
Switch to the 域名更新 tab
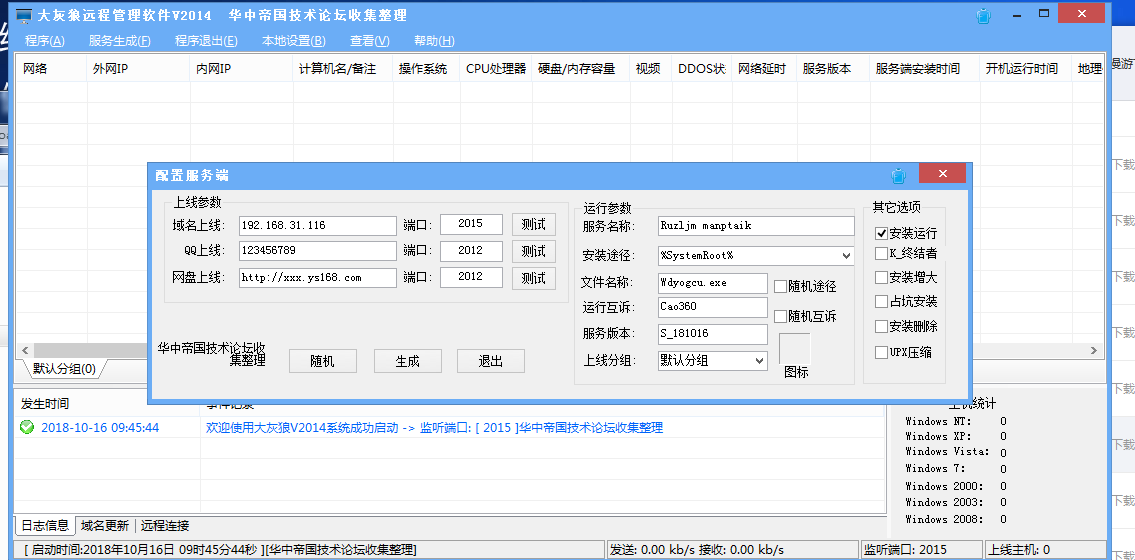(x=106, y=525)
